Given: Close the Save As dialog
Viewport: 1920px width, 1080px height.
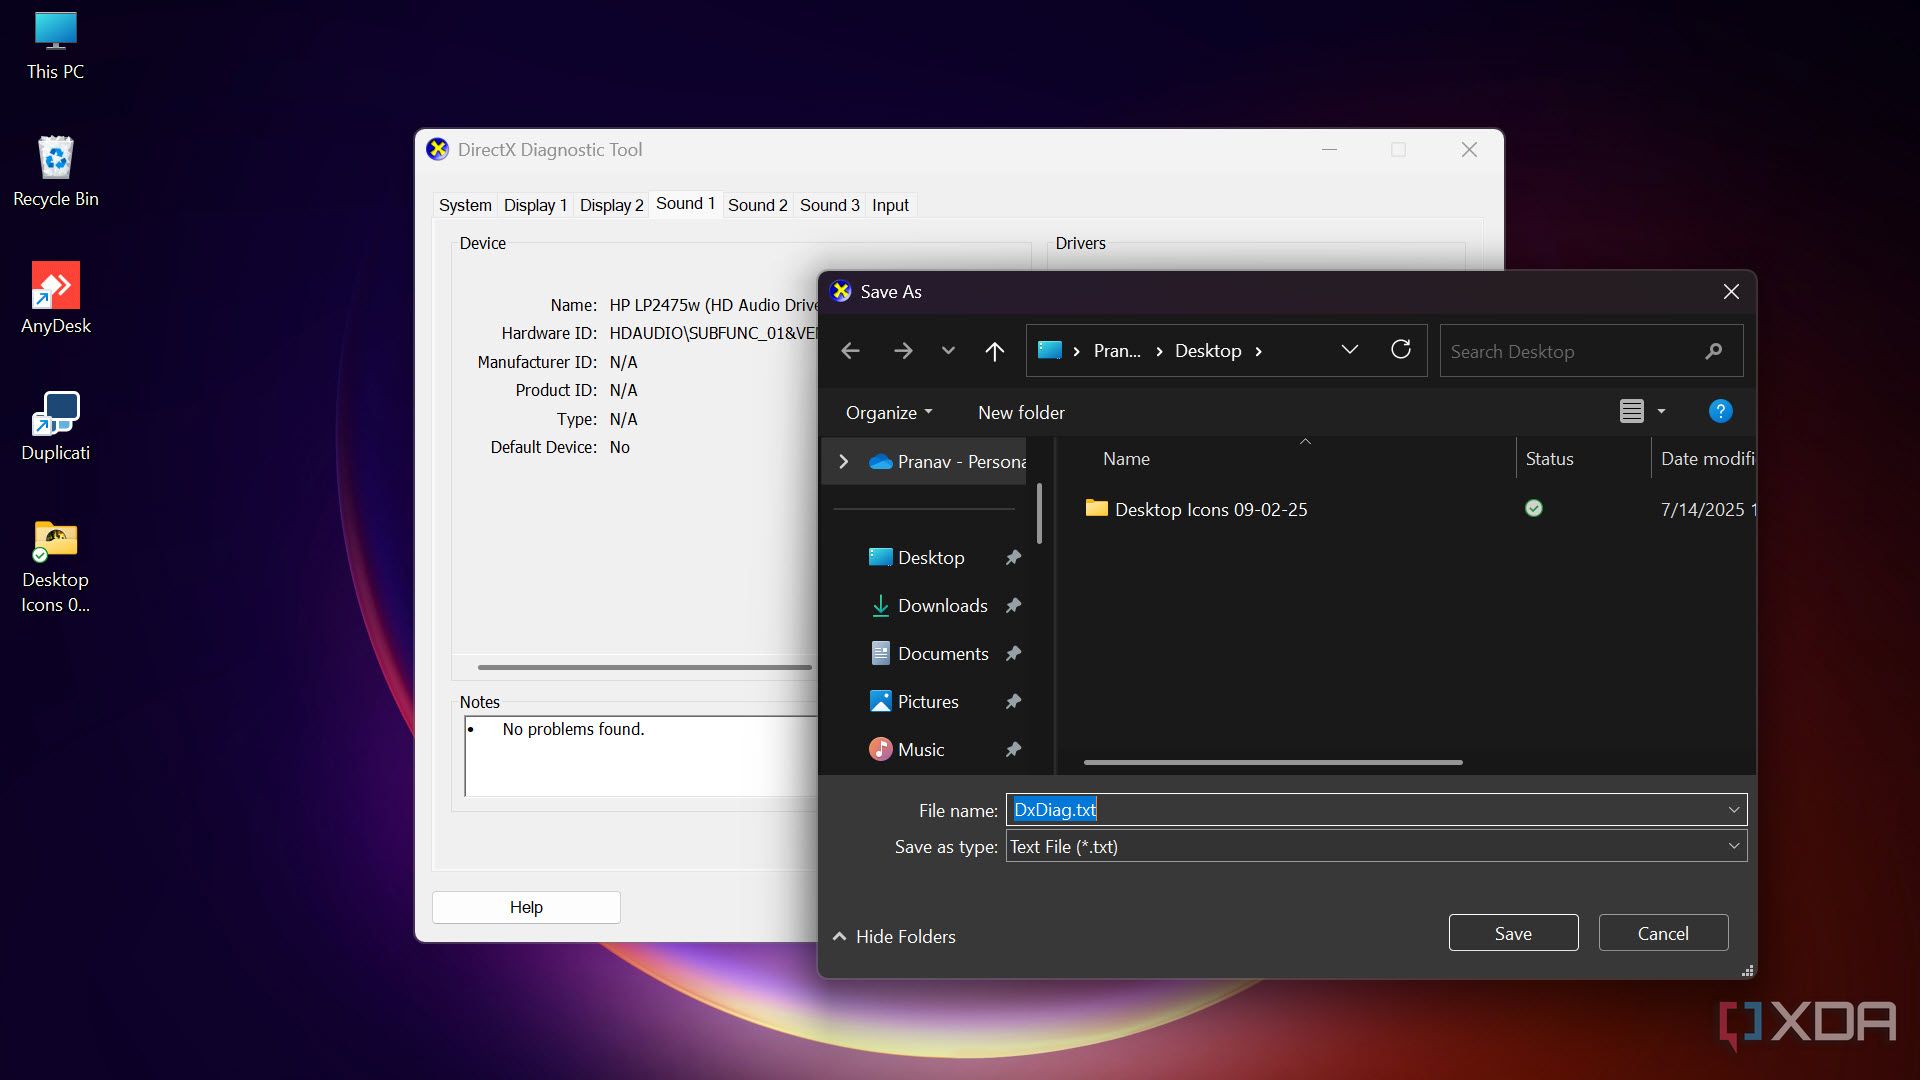Looking at the screenshot, I should click(x=1731, y=291).
